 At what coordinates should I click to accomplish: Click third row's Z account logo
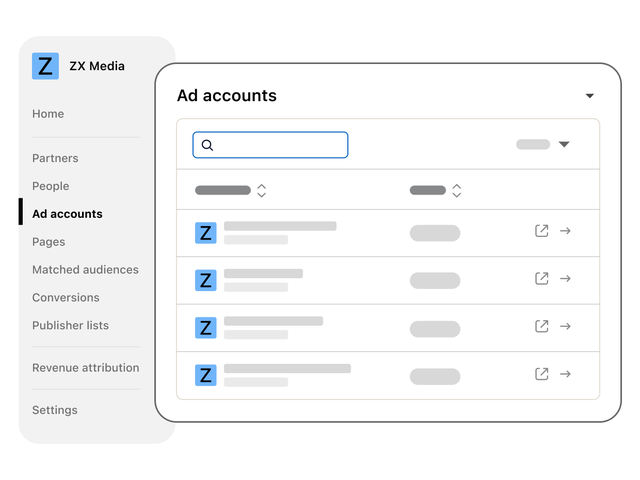coord(206,328)
